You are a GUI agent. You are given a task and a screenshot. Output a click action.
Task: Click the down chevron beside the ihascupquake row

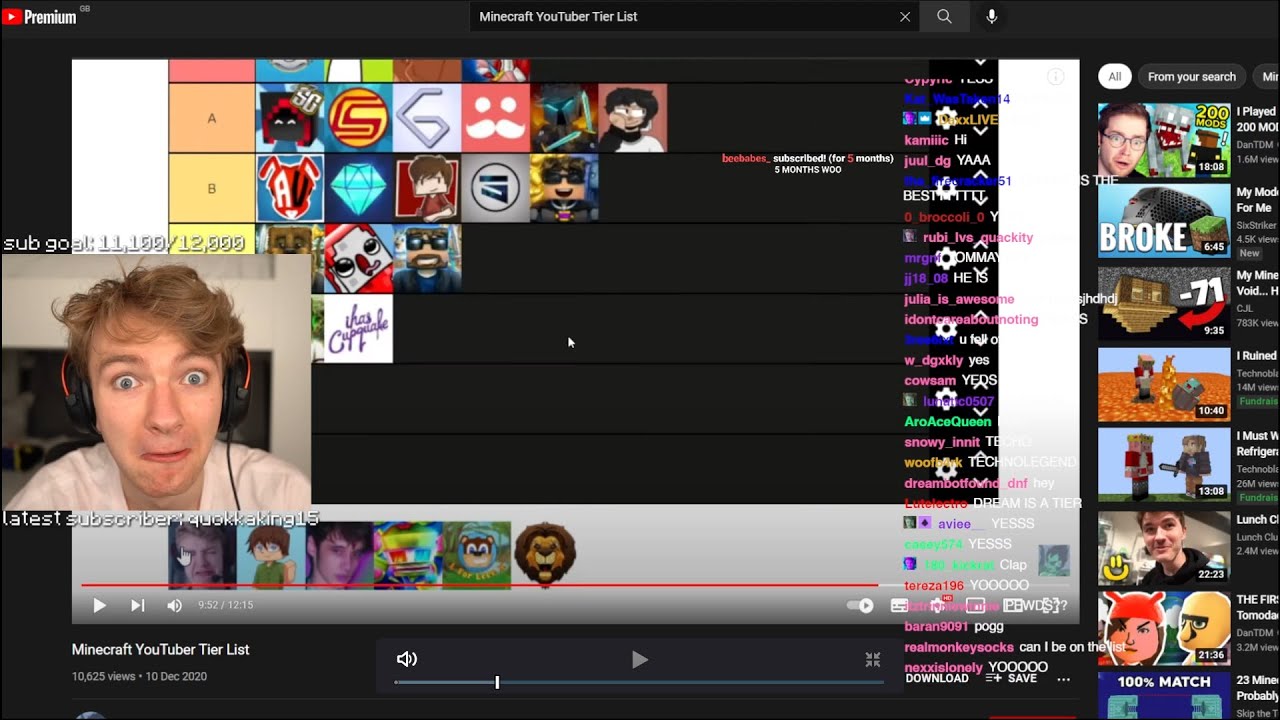pos(981,341)
